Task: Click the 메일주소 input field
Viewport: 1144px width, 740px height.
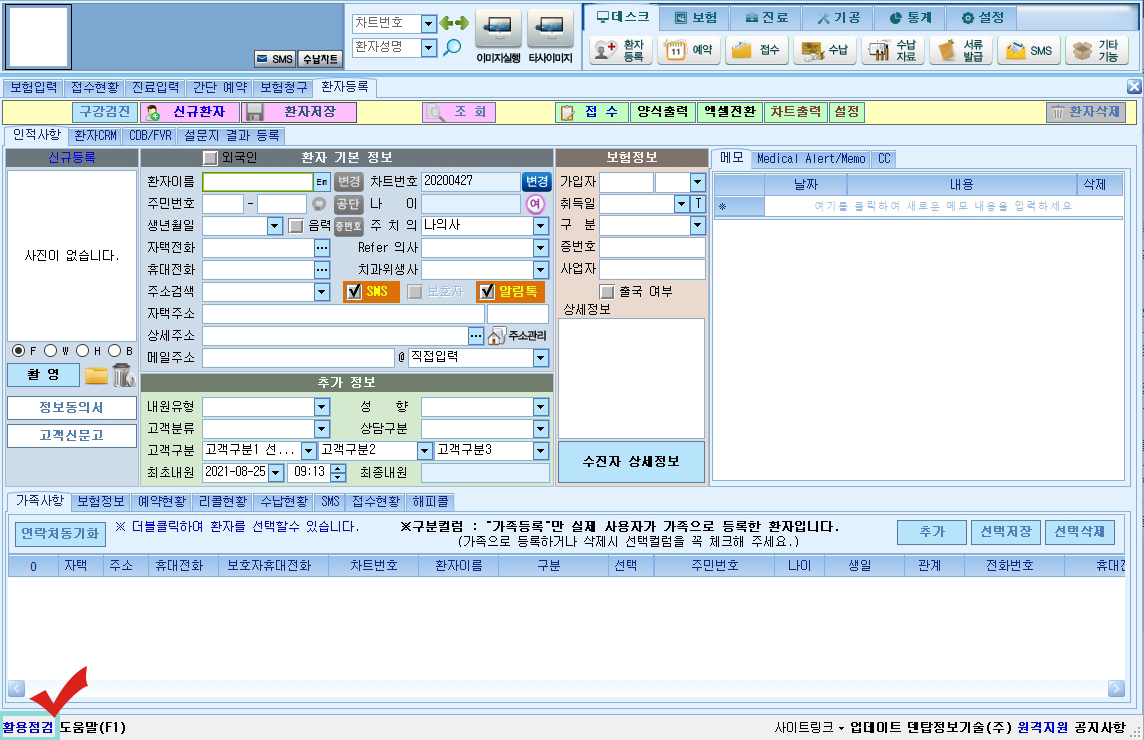Action: coord(298,358)
